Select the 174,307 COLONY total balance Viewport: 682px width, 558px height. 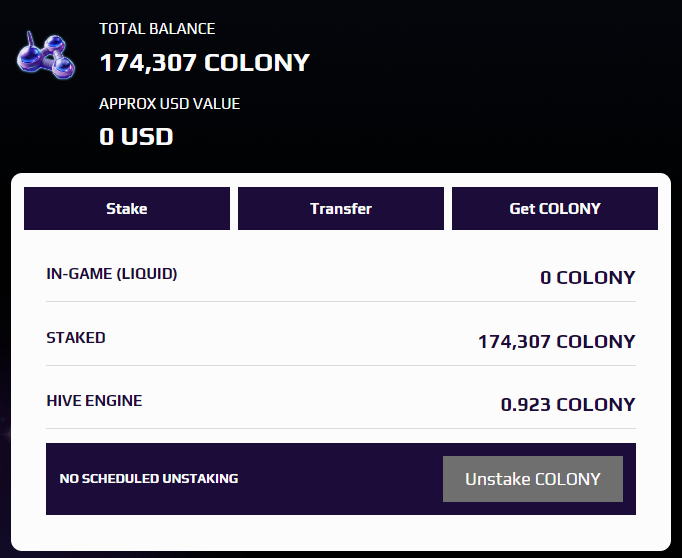click(x=204, y=63)
